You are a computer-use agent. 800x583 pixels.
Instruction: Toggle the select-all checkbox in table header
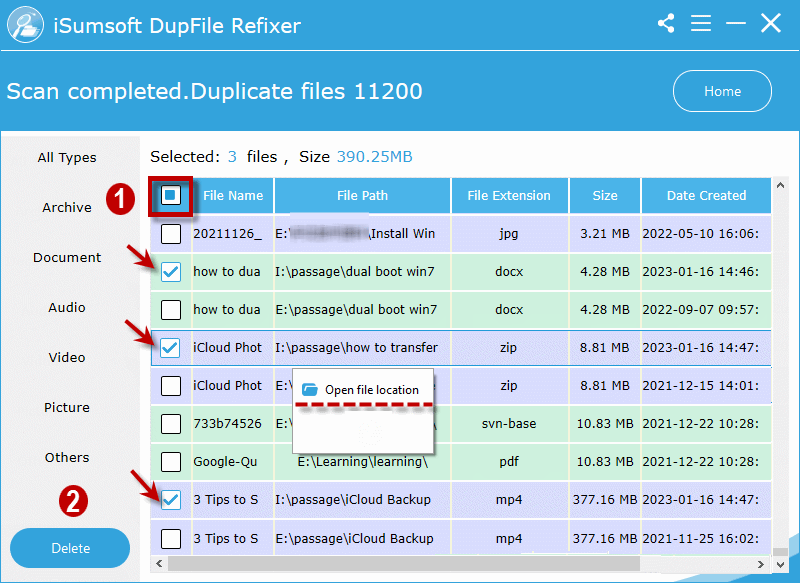pyautogui.click(x=171, y=195)
